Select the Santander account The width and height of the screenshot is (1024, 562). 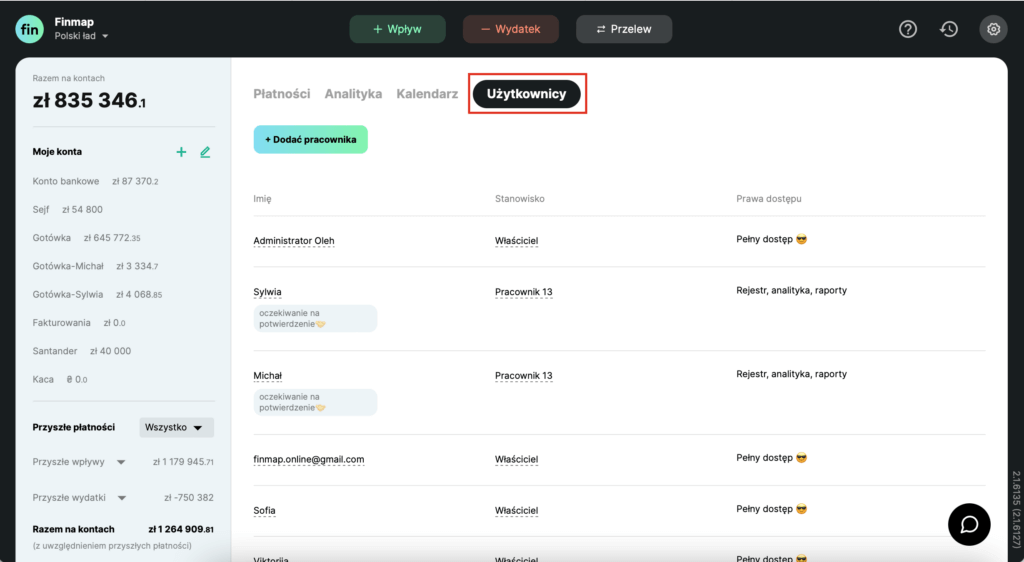coord(82,351)
